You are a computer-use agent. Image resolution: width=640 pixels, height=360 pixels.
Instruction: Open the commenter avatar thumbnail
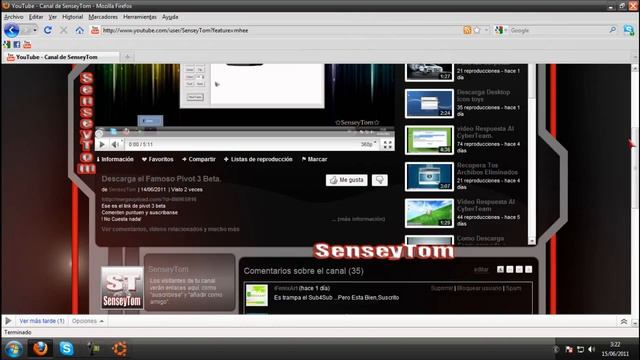(x=256, y=295)
